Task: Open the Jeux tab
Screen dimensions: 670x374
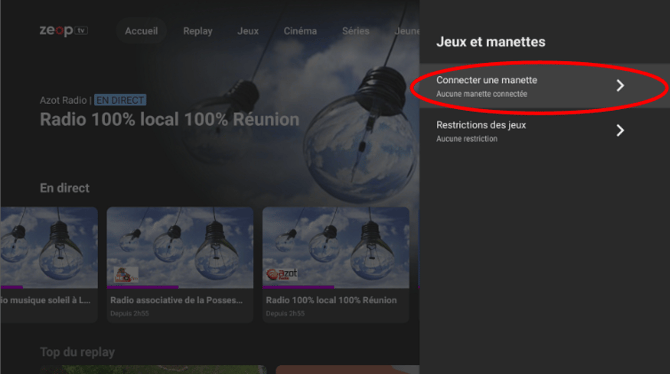Action: click(248, 31)
